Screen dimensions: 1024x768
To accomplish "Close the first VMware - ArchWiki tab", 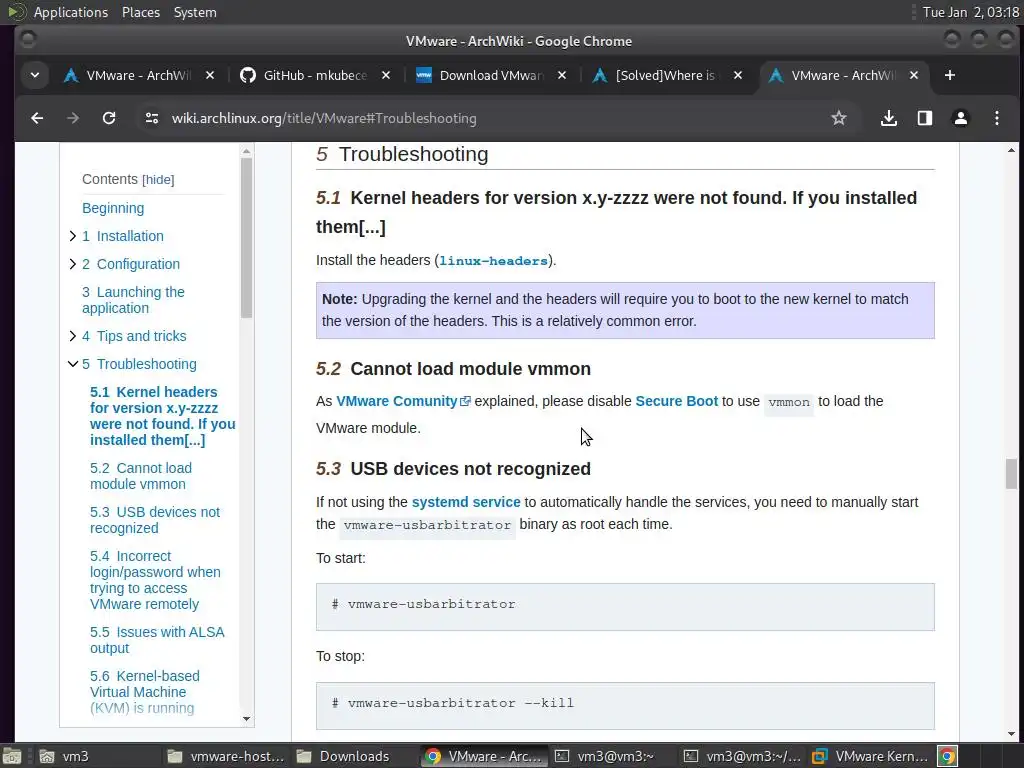I will (x=210, y=76).
